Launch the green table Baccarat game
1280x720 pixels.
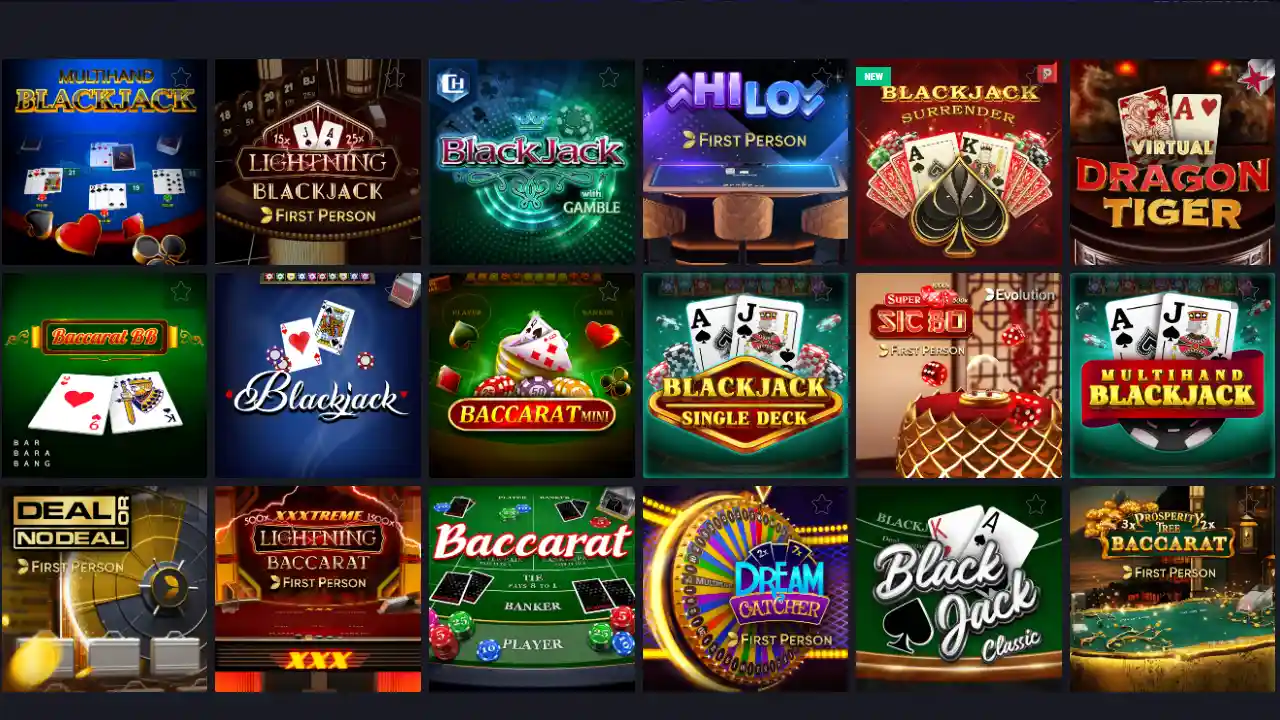click(532, 589)
